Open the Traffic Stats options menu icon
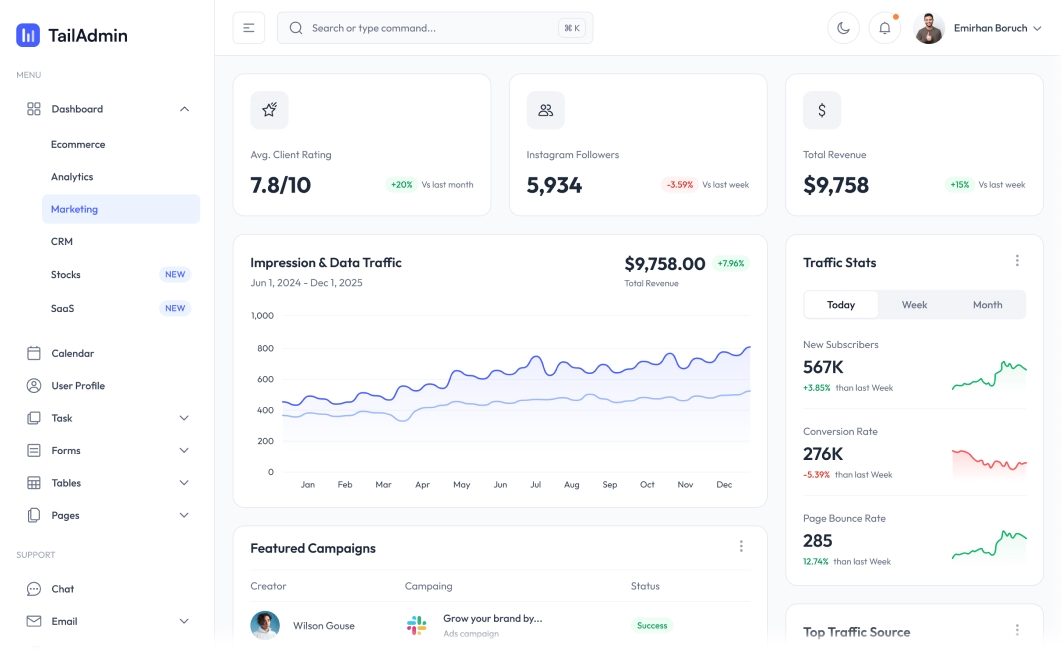Image resolution: width=1061 pixels, height=660 pixels. coord(1017,259)
